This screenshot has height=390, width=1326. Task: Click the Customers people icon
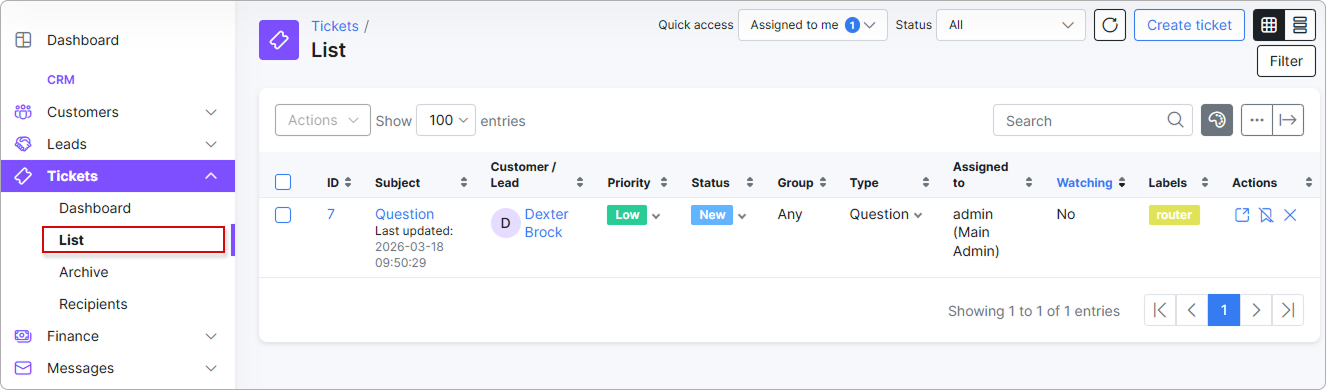click(x=23, y=112)
